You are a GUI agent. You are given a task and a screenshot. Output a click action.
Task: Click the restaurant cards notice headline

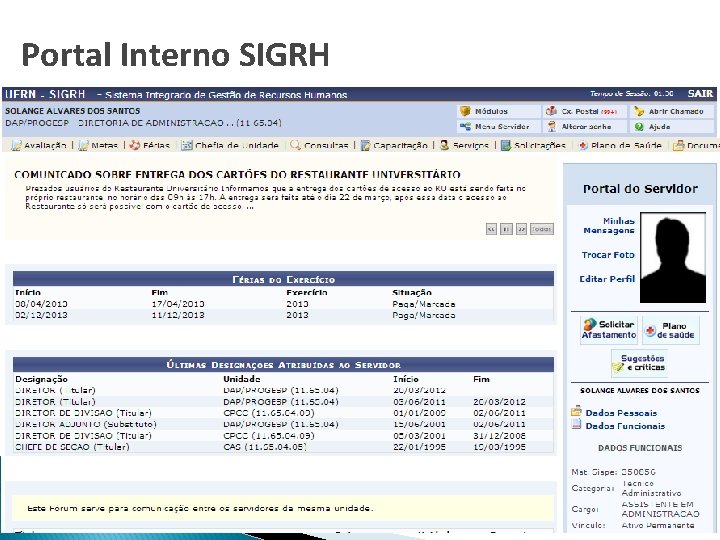[x=237, y=174]
